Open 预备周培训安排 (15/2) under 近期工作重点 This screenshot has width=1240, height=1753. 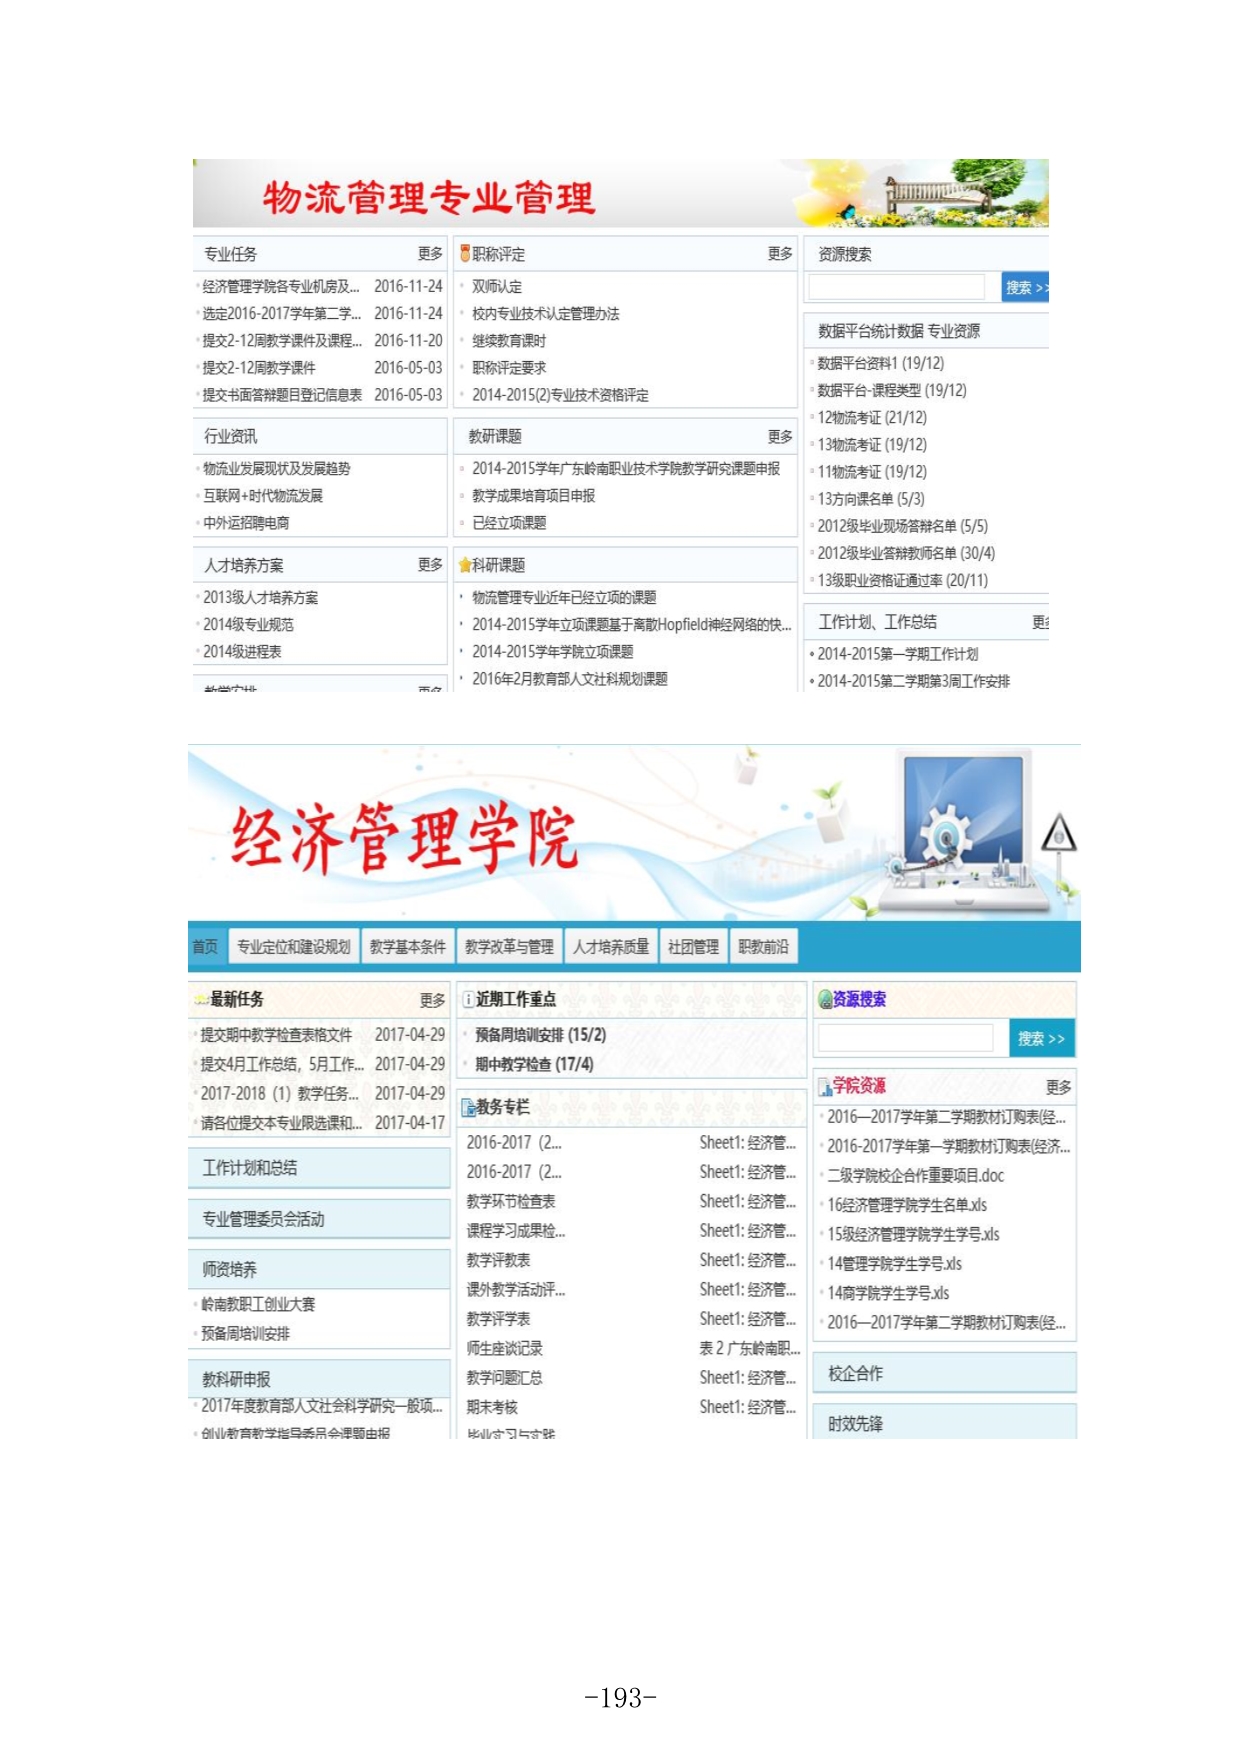(x=540, y=1035)
